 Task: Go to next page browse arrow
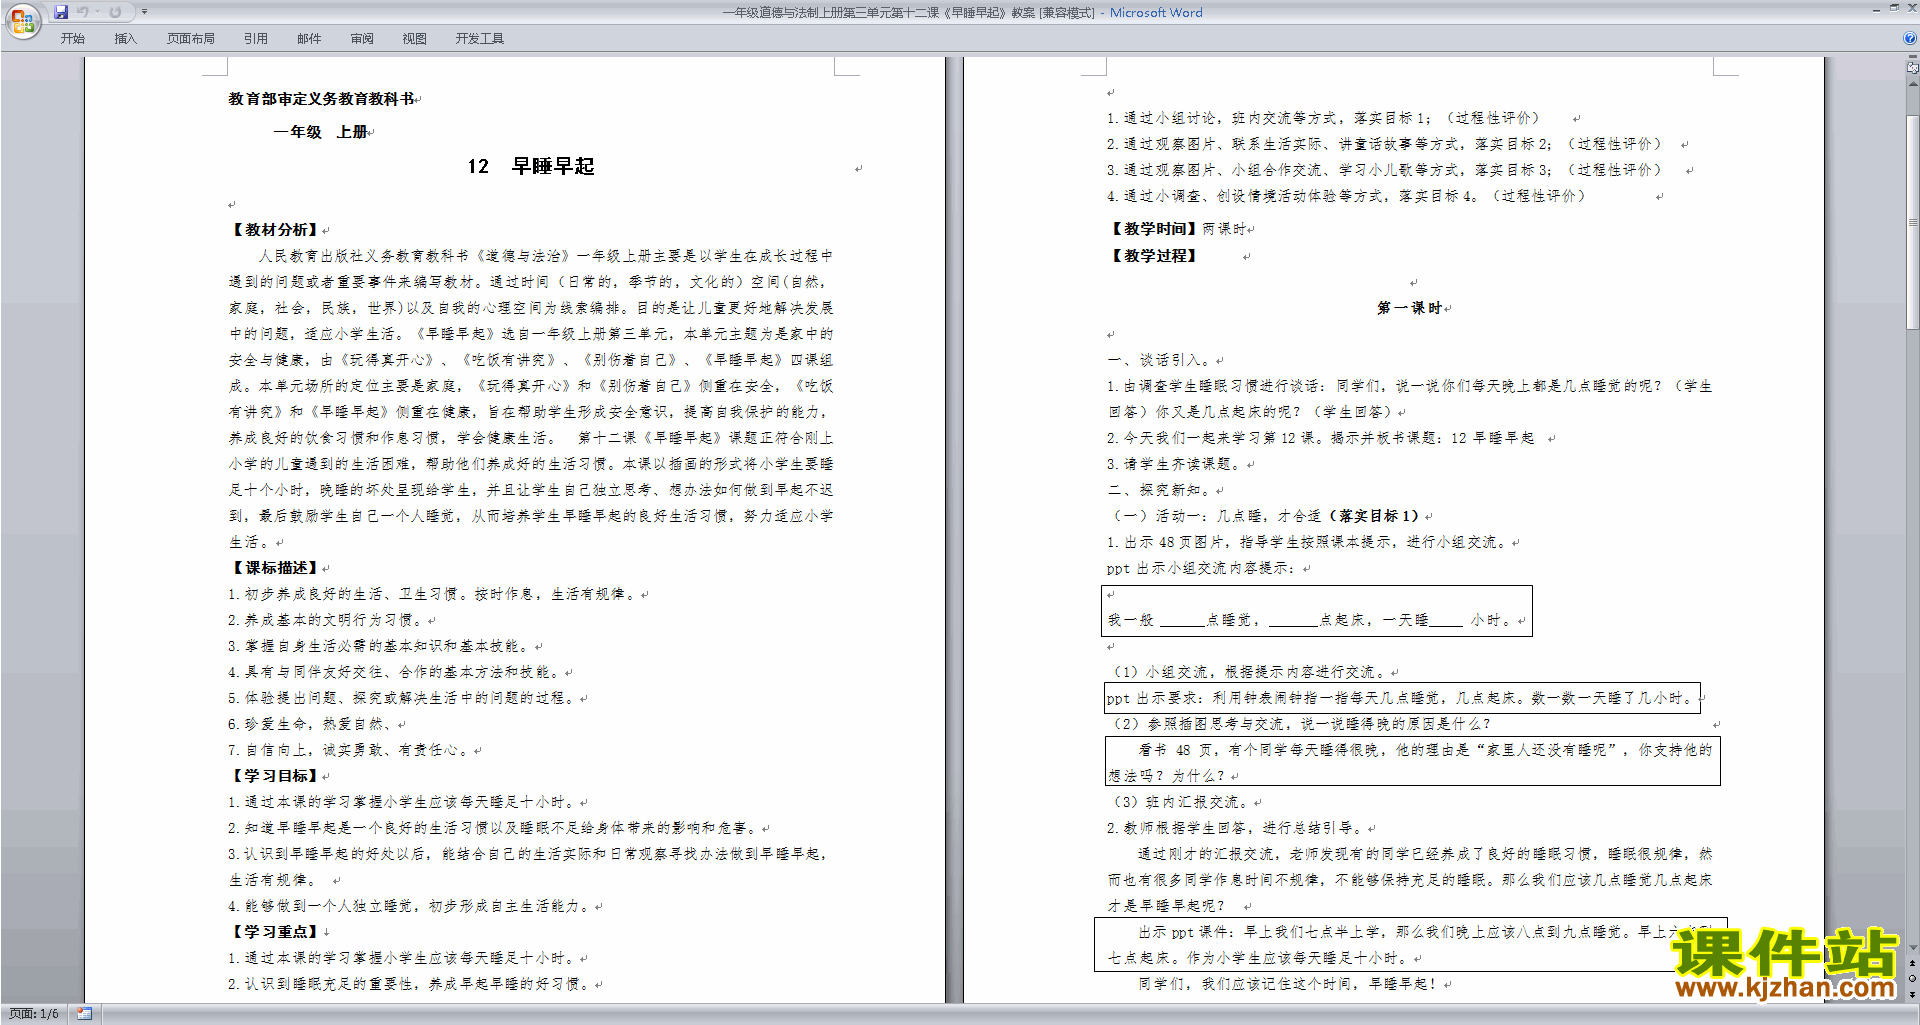coord(1913,994)
